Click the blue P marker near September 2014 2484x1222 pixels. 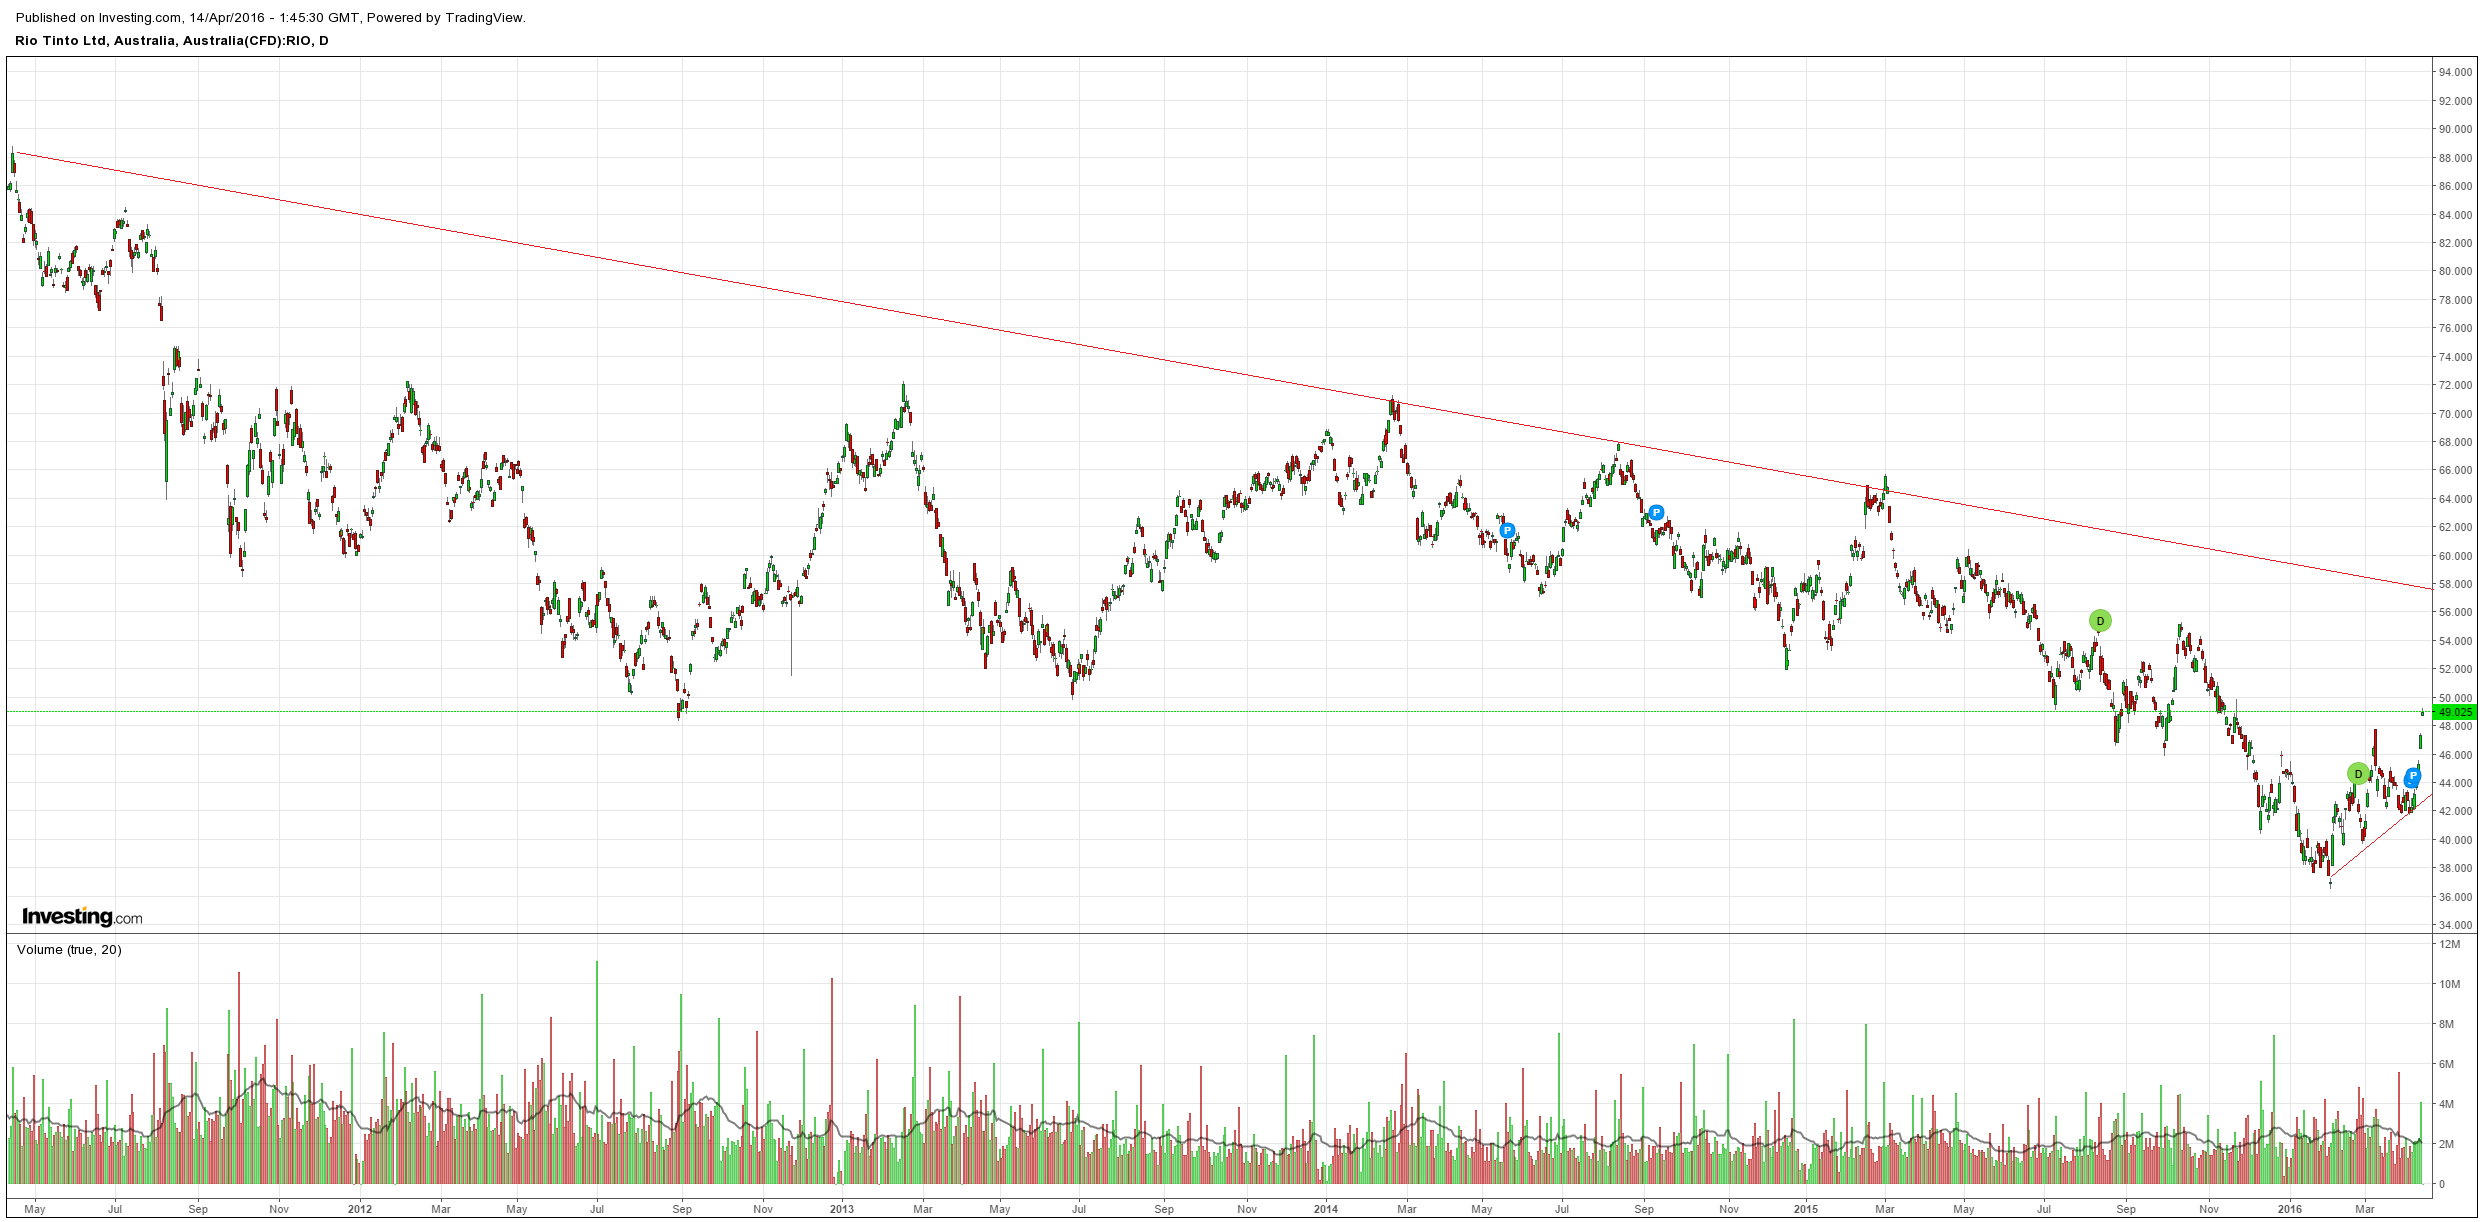click(x=1656, y=513)
